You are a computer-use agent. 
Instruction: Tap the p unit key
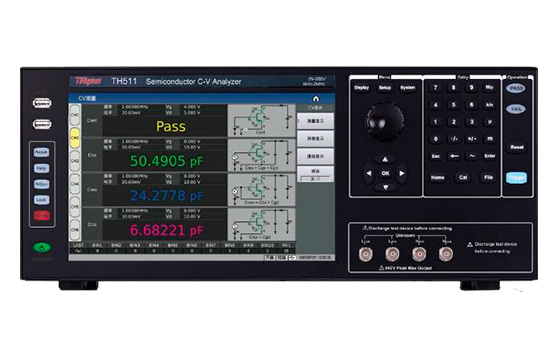coord(490,122)
